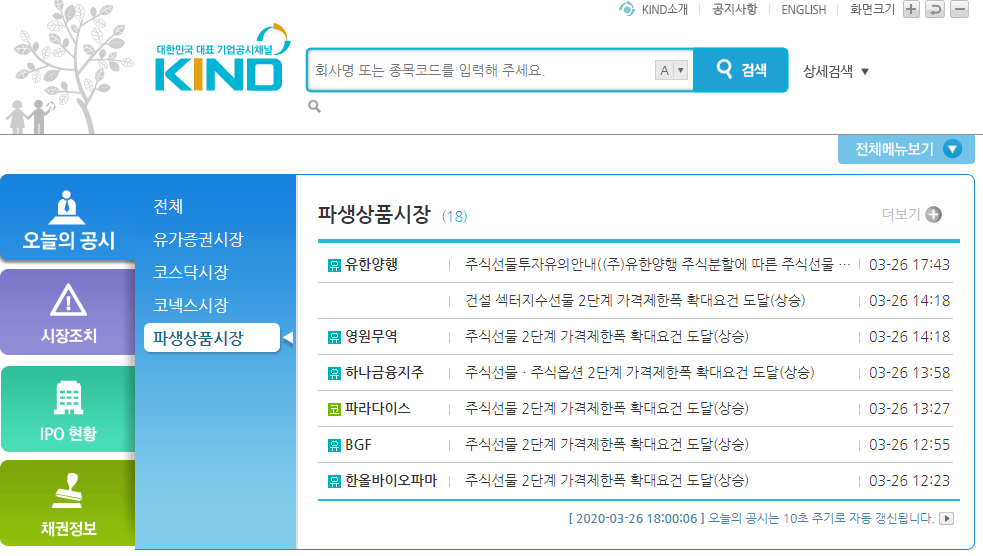This screenshot has width=983, height=556.
Task: Select the 파생상품시장 menu item
Action: [212, 338]
